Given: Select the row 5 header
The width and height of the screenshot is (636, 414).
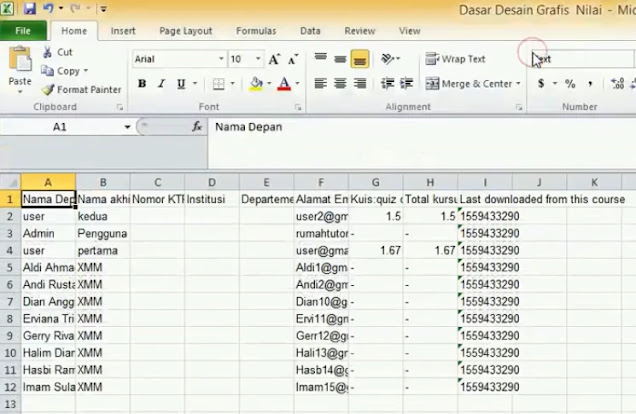Looking at the screenshot, I should [x=10, y=268].
